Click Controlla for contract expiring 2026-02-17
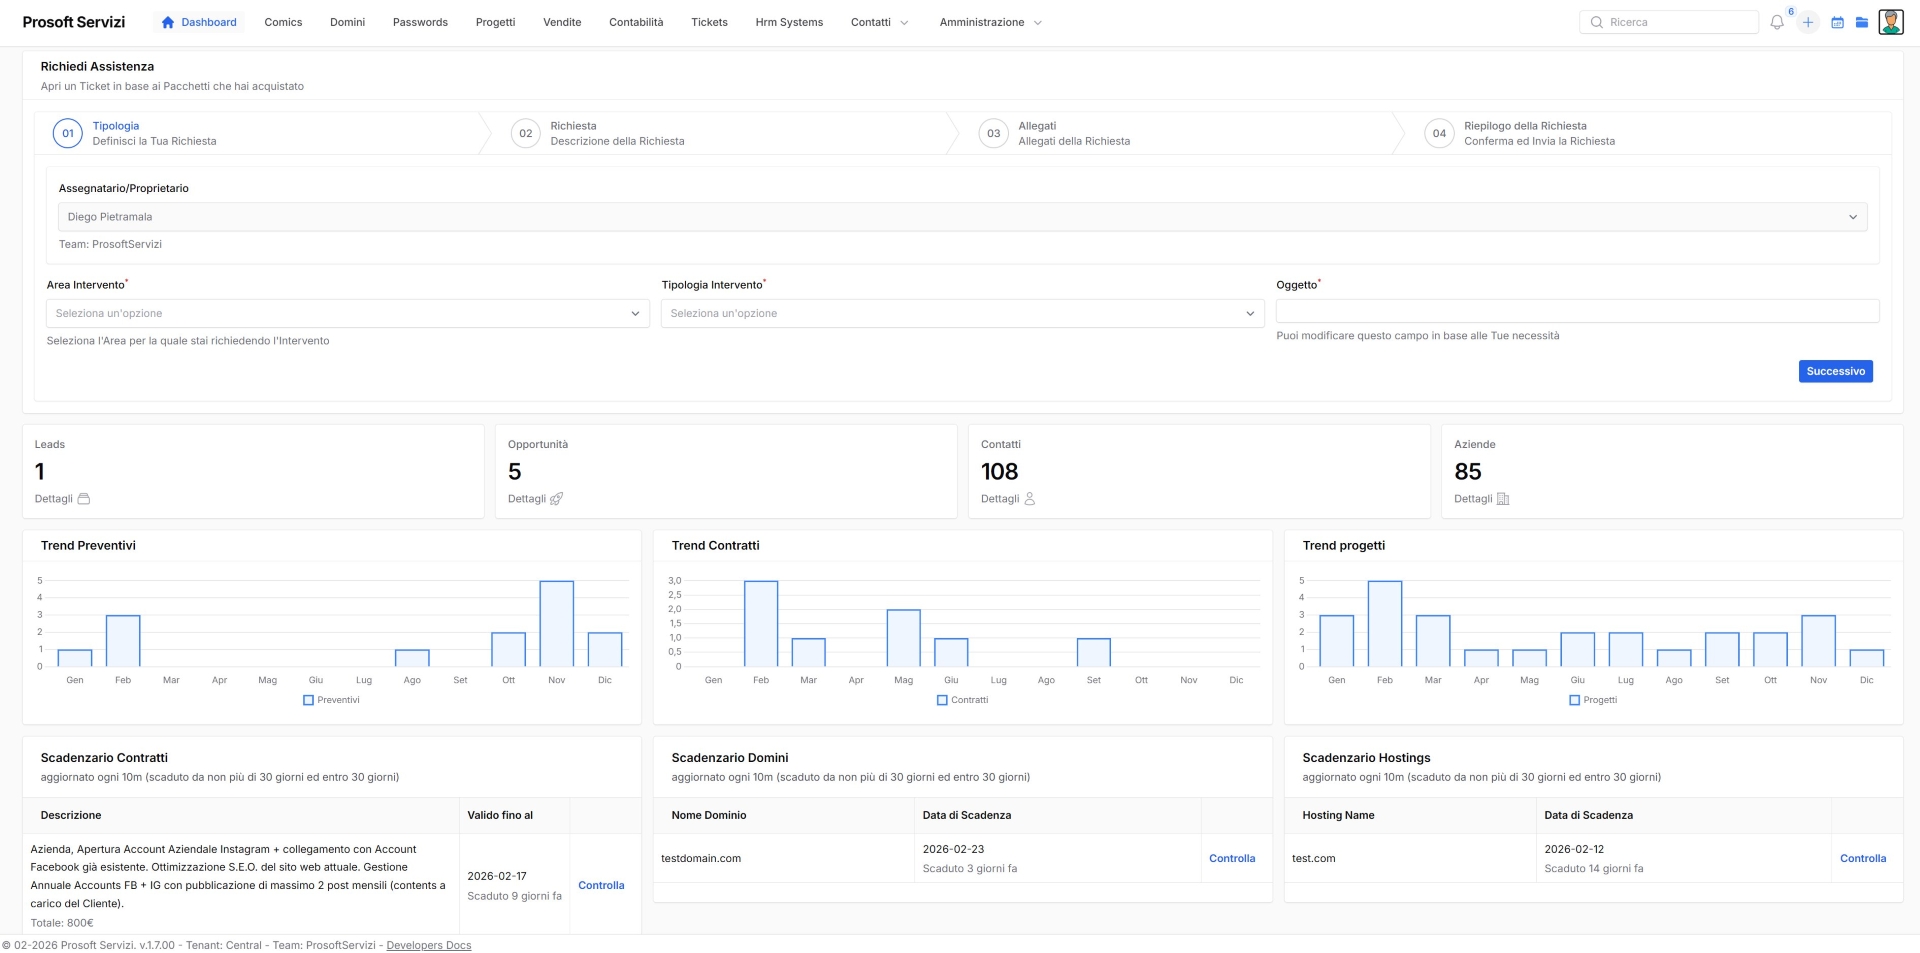 (601, 886)
